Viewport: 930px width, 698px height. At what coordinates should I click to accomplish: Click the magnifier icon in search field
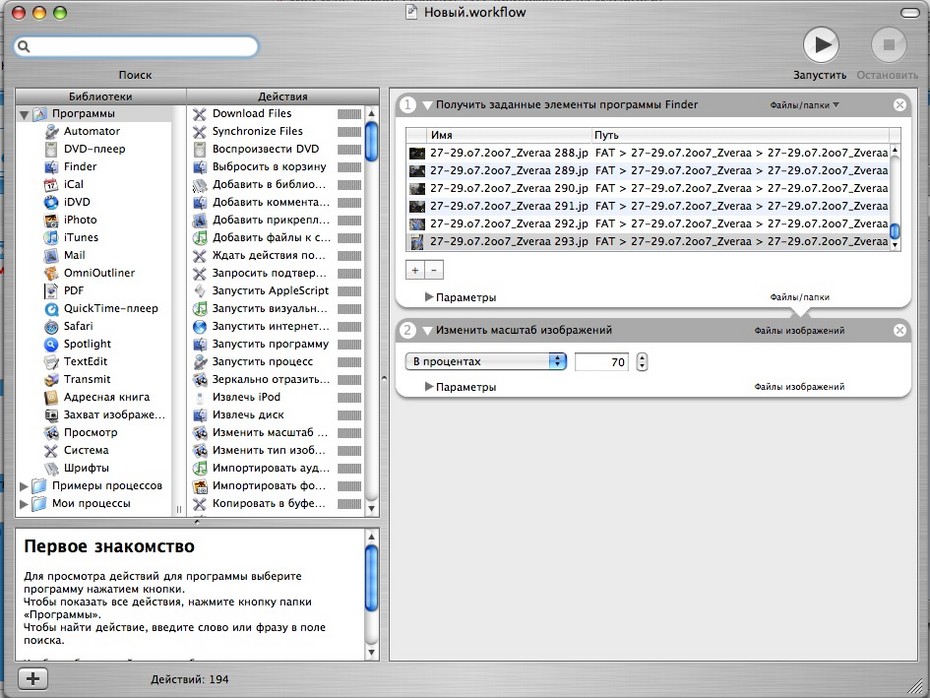(x=23, y=46)
